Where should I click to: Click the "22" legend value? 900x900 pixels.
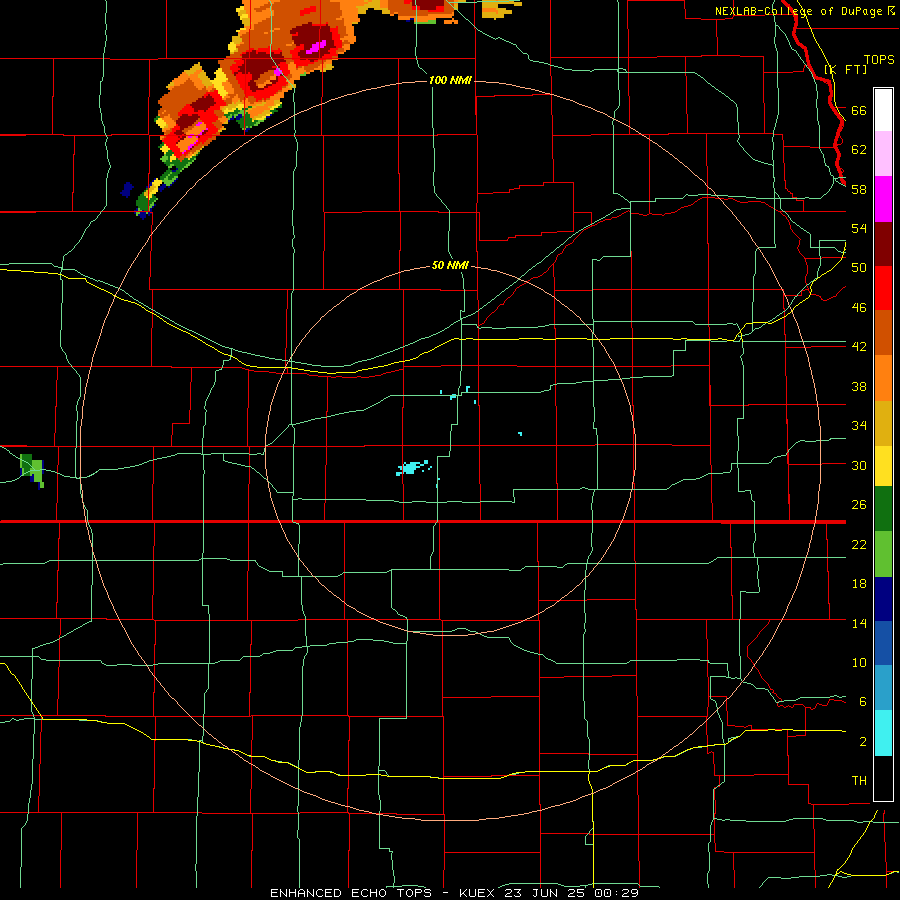coord(859,545)
